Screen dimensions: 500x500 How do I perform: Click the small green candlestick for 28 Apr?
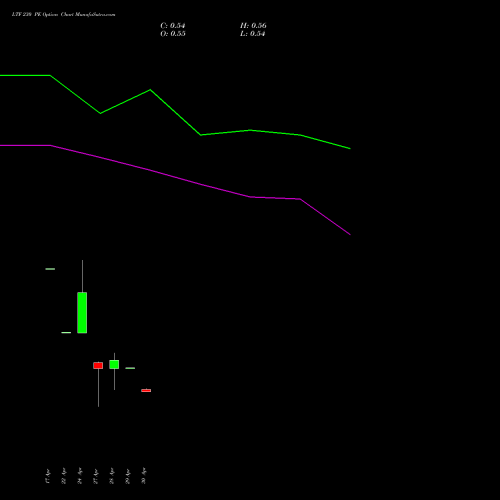[x=114, y=364]
